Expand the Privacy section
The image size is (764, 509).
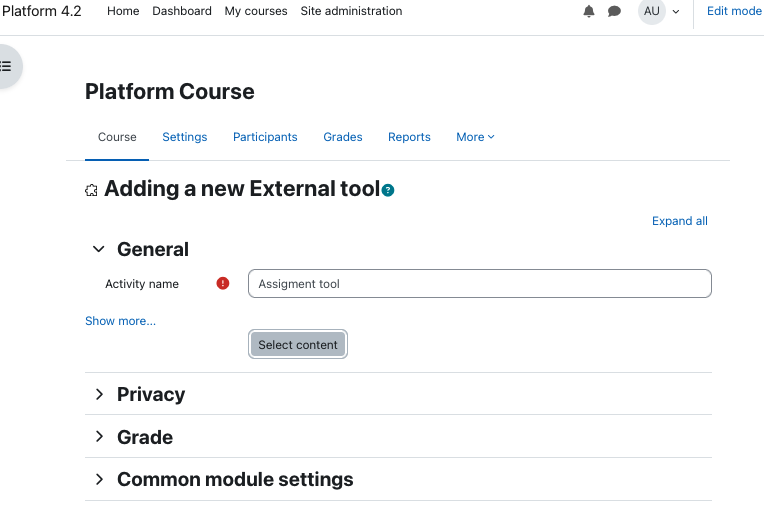pyautogui.click(x=99, y=395)
